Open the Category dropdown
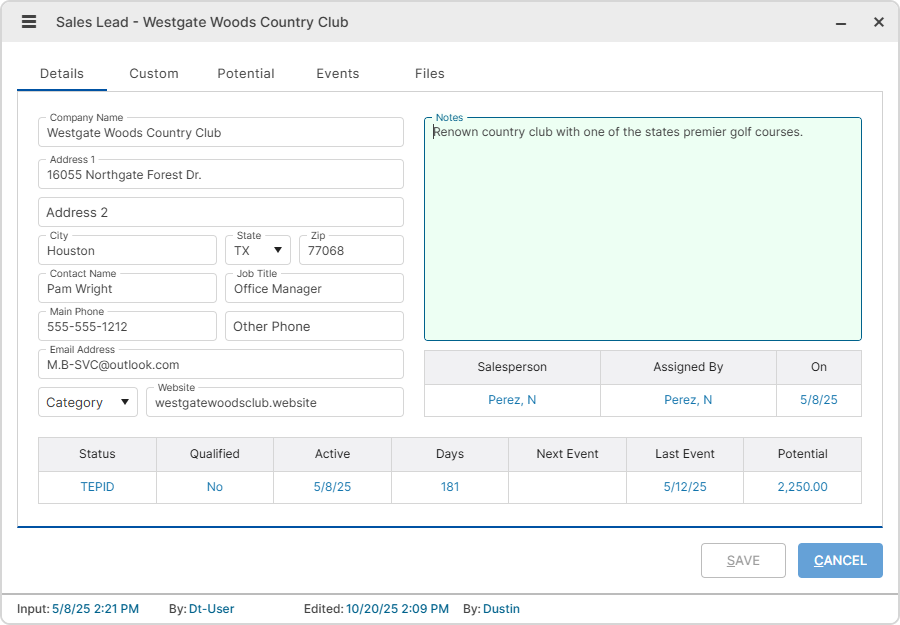 click(x=88, y=402)
